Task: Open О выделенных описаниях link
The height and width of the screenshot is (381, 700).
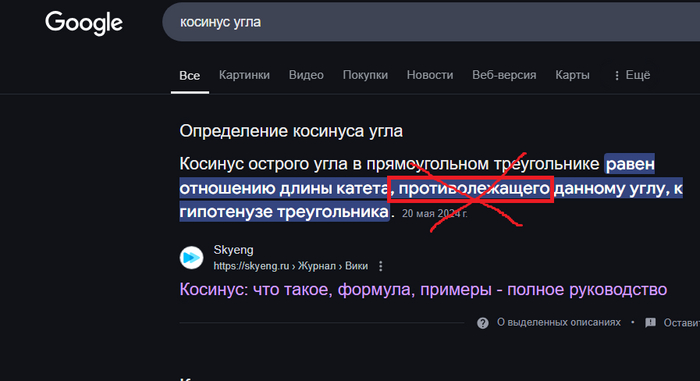Action: 558,322
